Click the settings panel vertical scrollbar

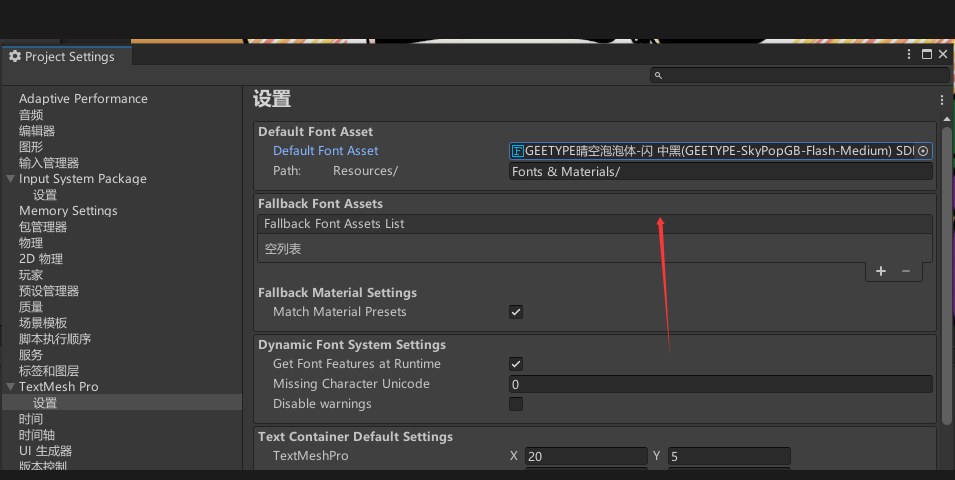point(946,275)
